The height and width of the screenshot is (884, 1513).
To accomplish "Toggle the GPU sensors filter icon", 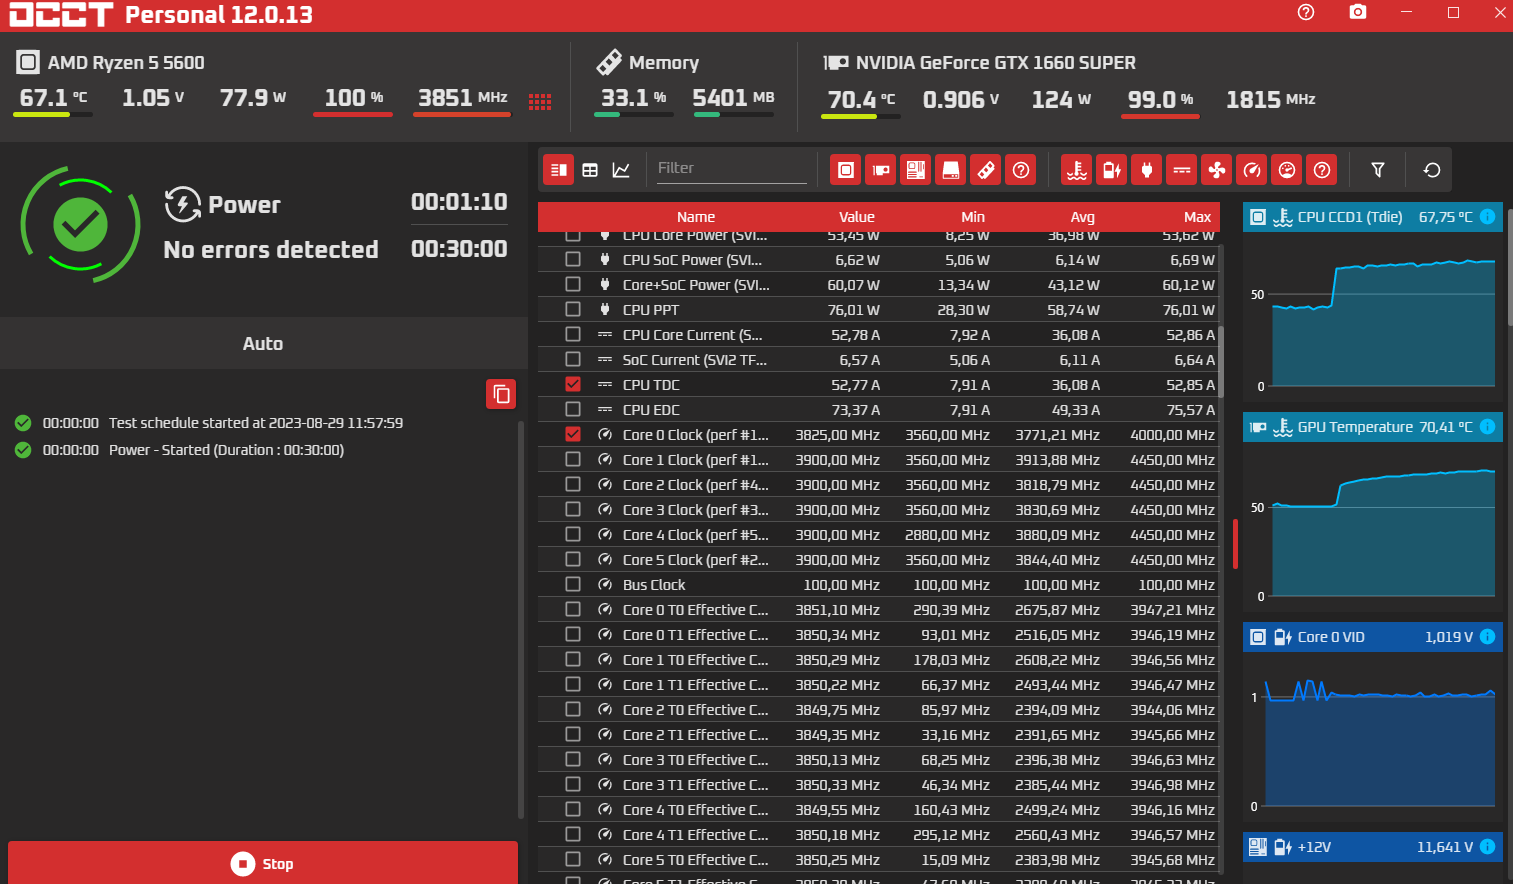I will (x=881, y=170).
